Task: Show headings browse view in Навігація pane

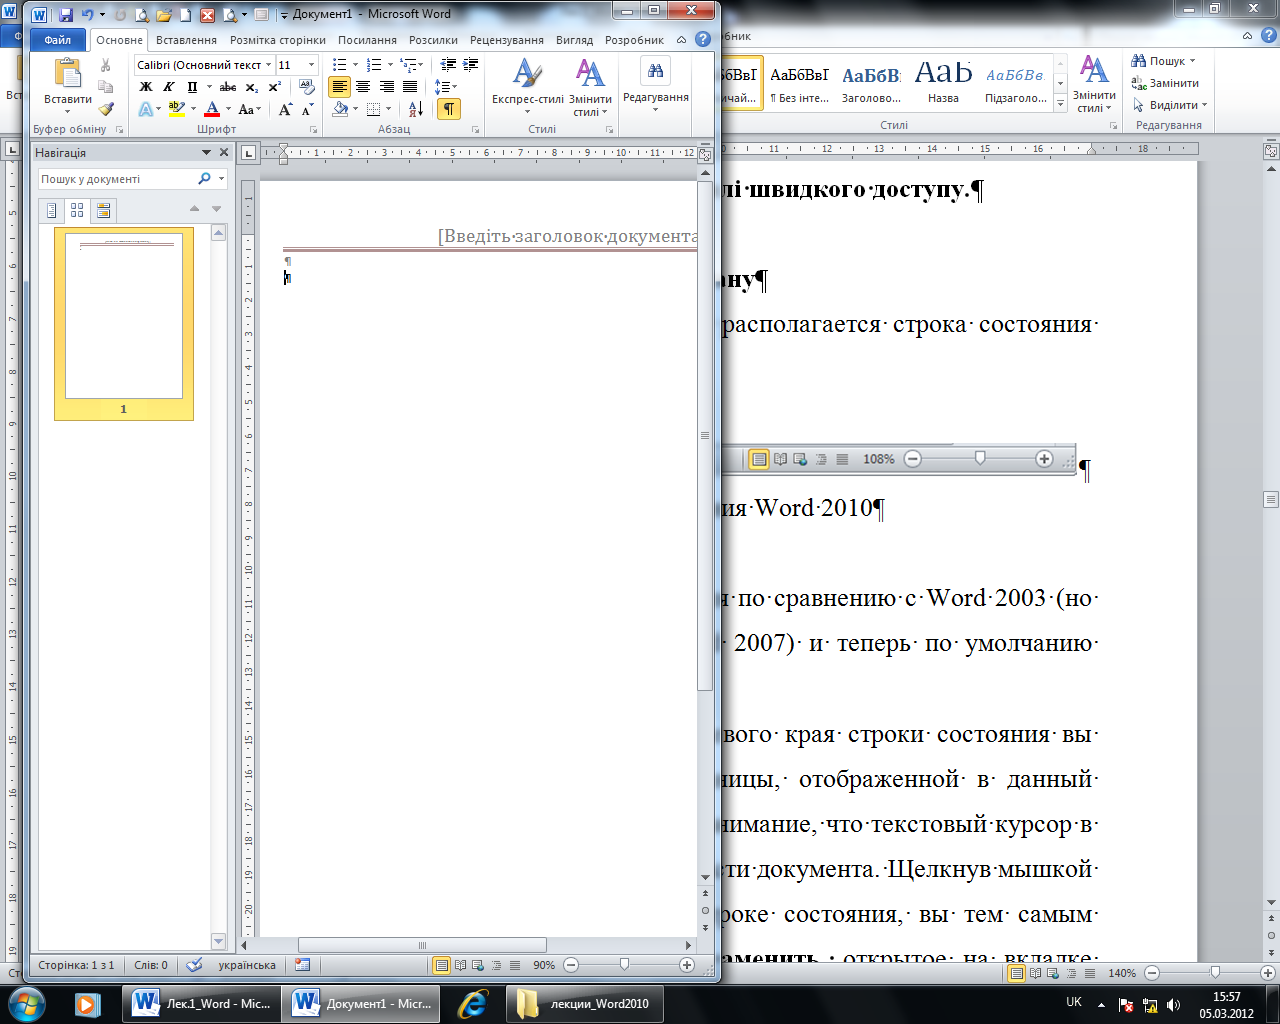Action: [53, 211]
